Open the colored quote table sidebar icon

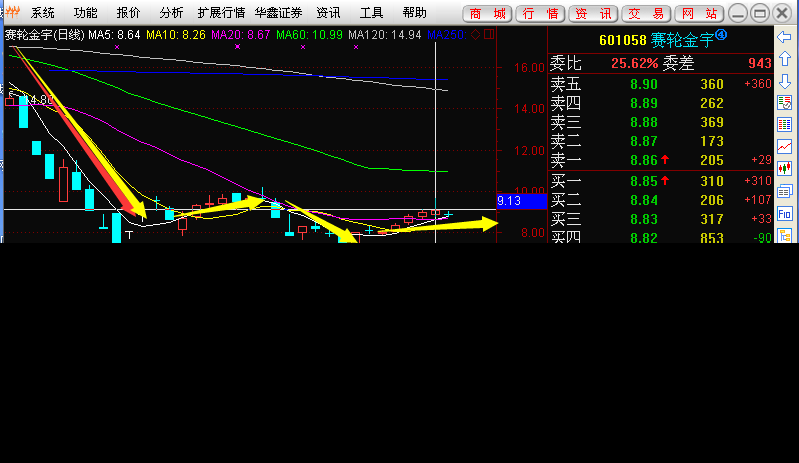(784, 125)
